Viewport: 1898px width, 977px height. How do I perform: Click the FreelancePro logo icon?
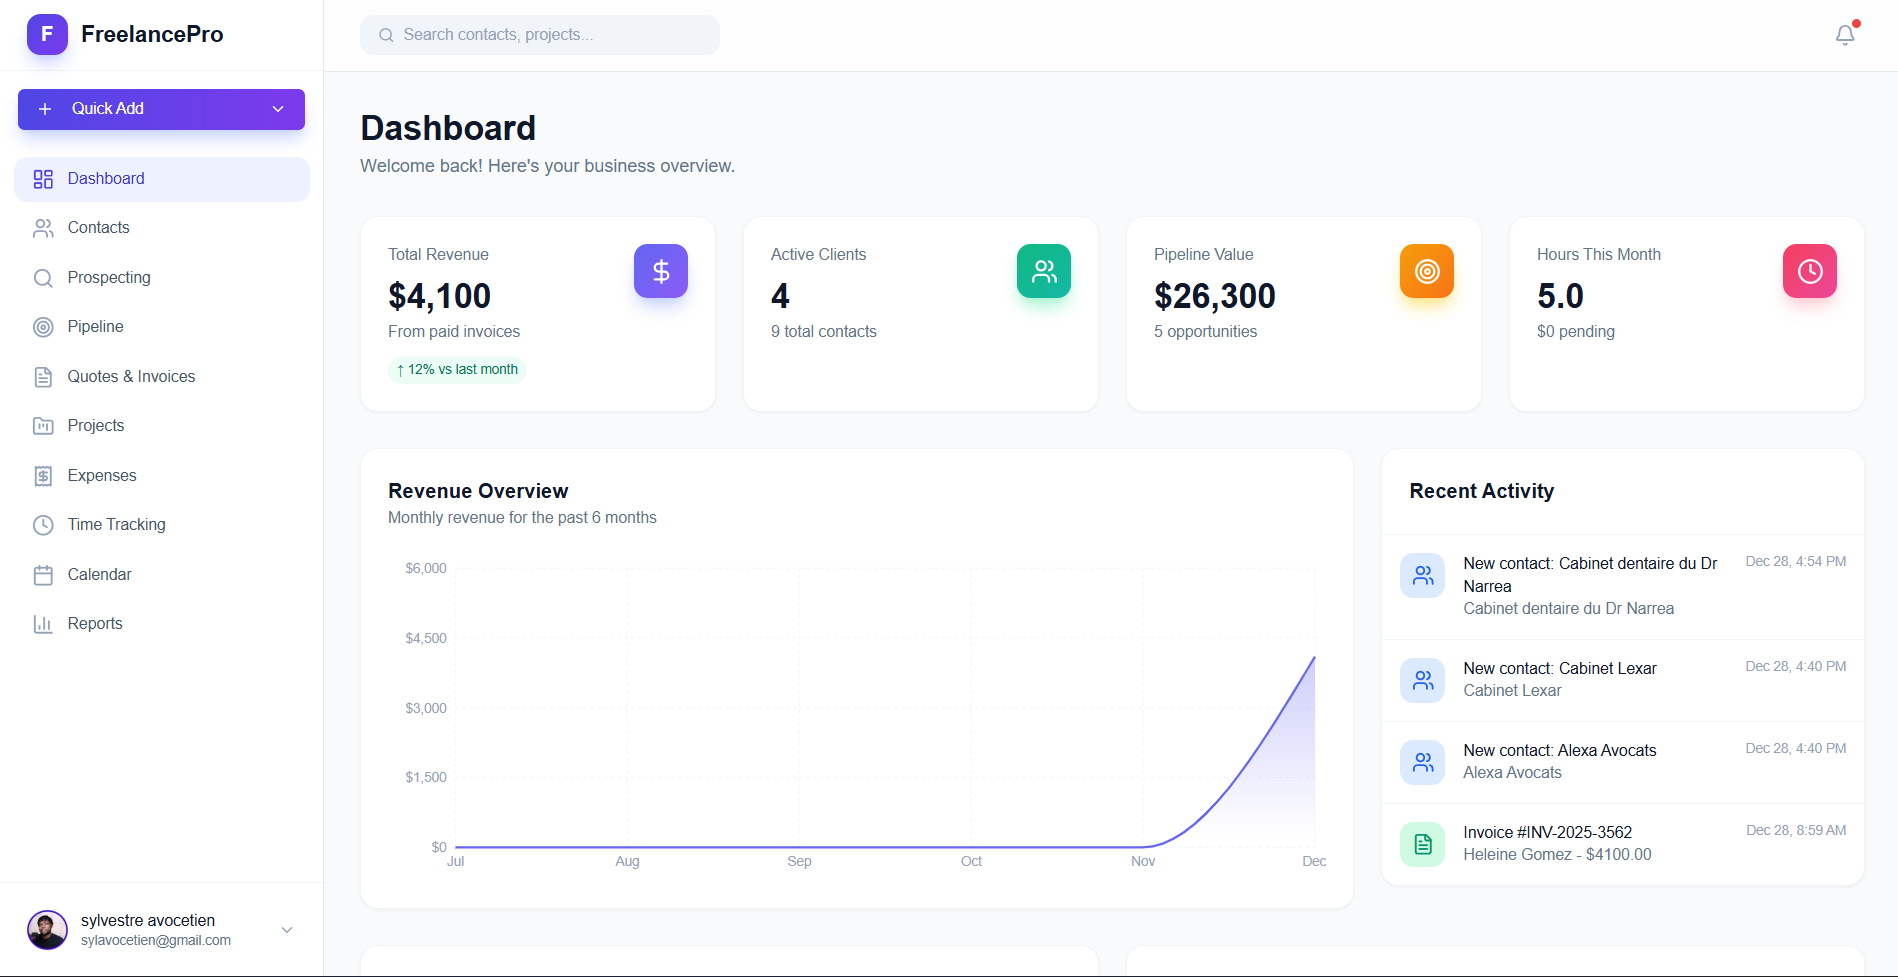click(47, 34)
